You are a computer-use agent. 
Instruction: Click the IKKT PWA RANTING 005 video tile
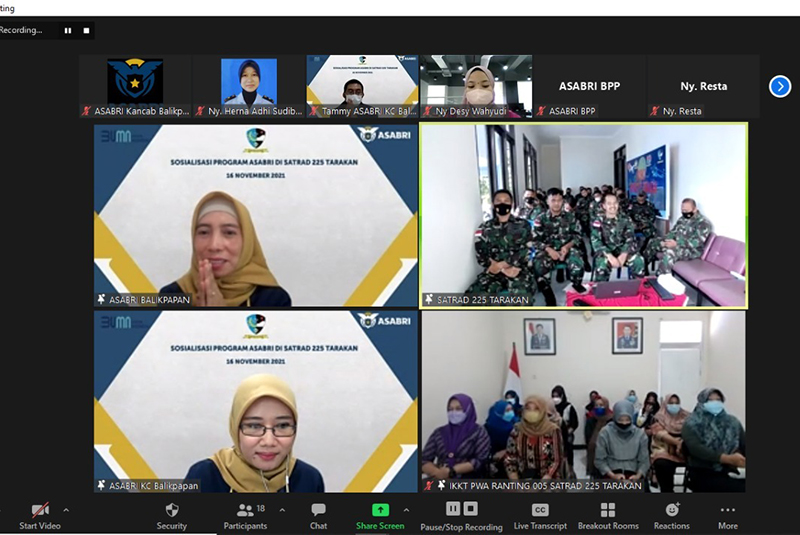pyautogui.click(x=584, y=401)
